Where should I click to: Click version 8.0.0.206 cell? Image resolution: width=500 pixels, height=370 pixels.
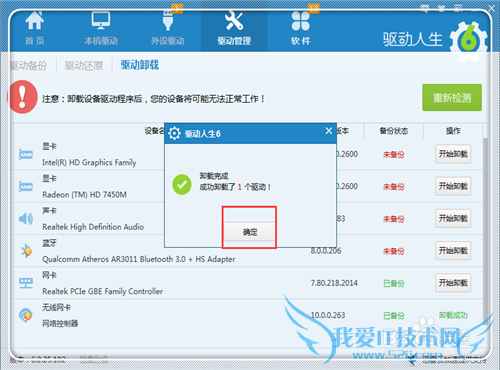tap(326, 251)
